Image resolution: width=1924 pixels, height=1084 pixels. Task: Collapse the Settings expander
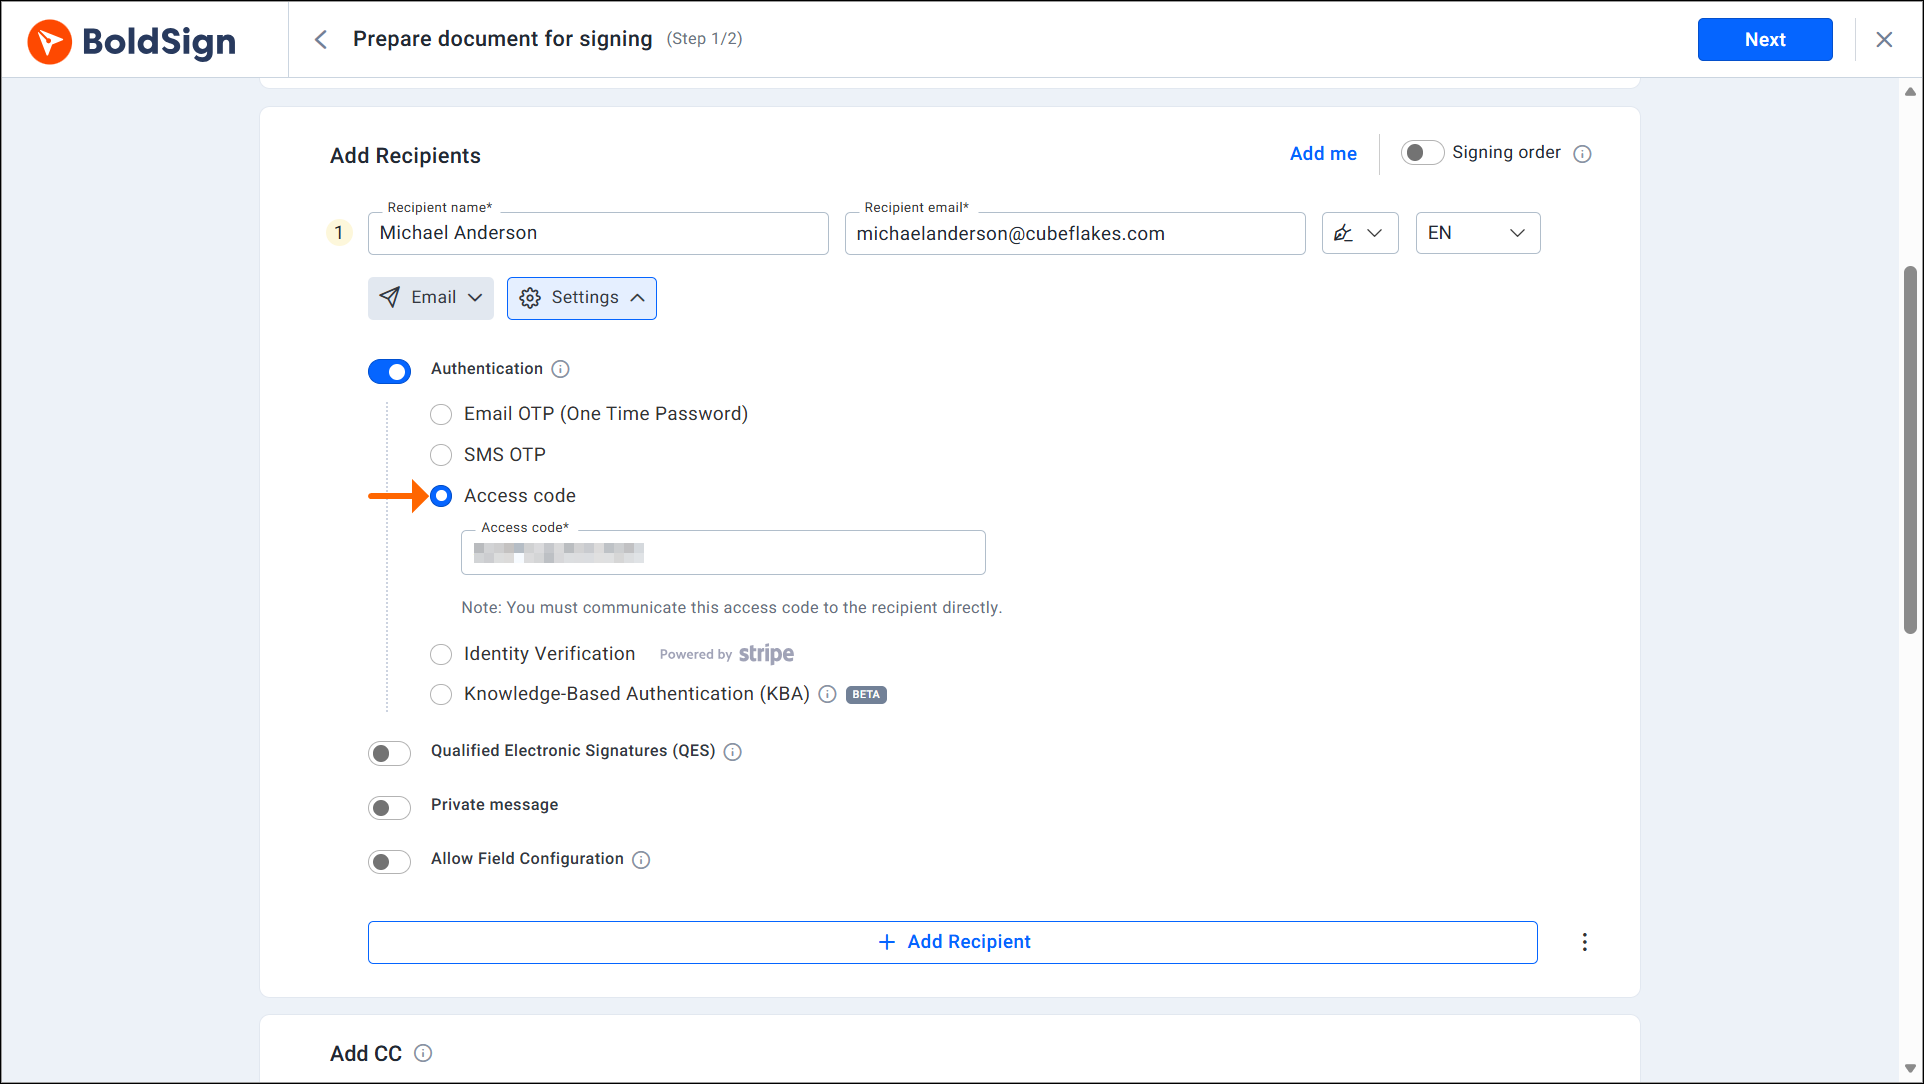[582, 298]
